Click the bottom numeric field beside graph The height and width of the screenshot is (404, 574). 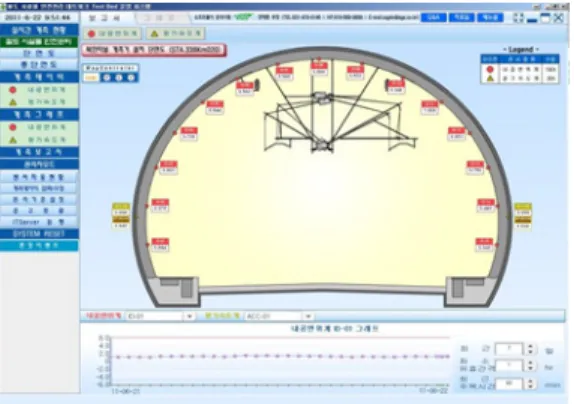click(x=509, y=383)
